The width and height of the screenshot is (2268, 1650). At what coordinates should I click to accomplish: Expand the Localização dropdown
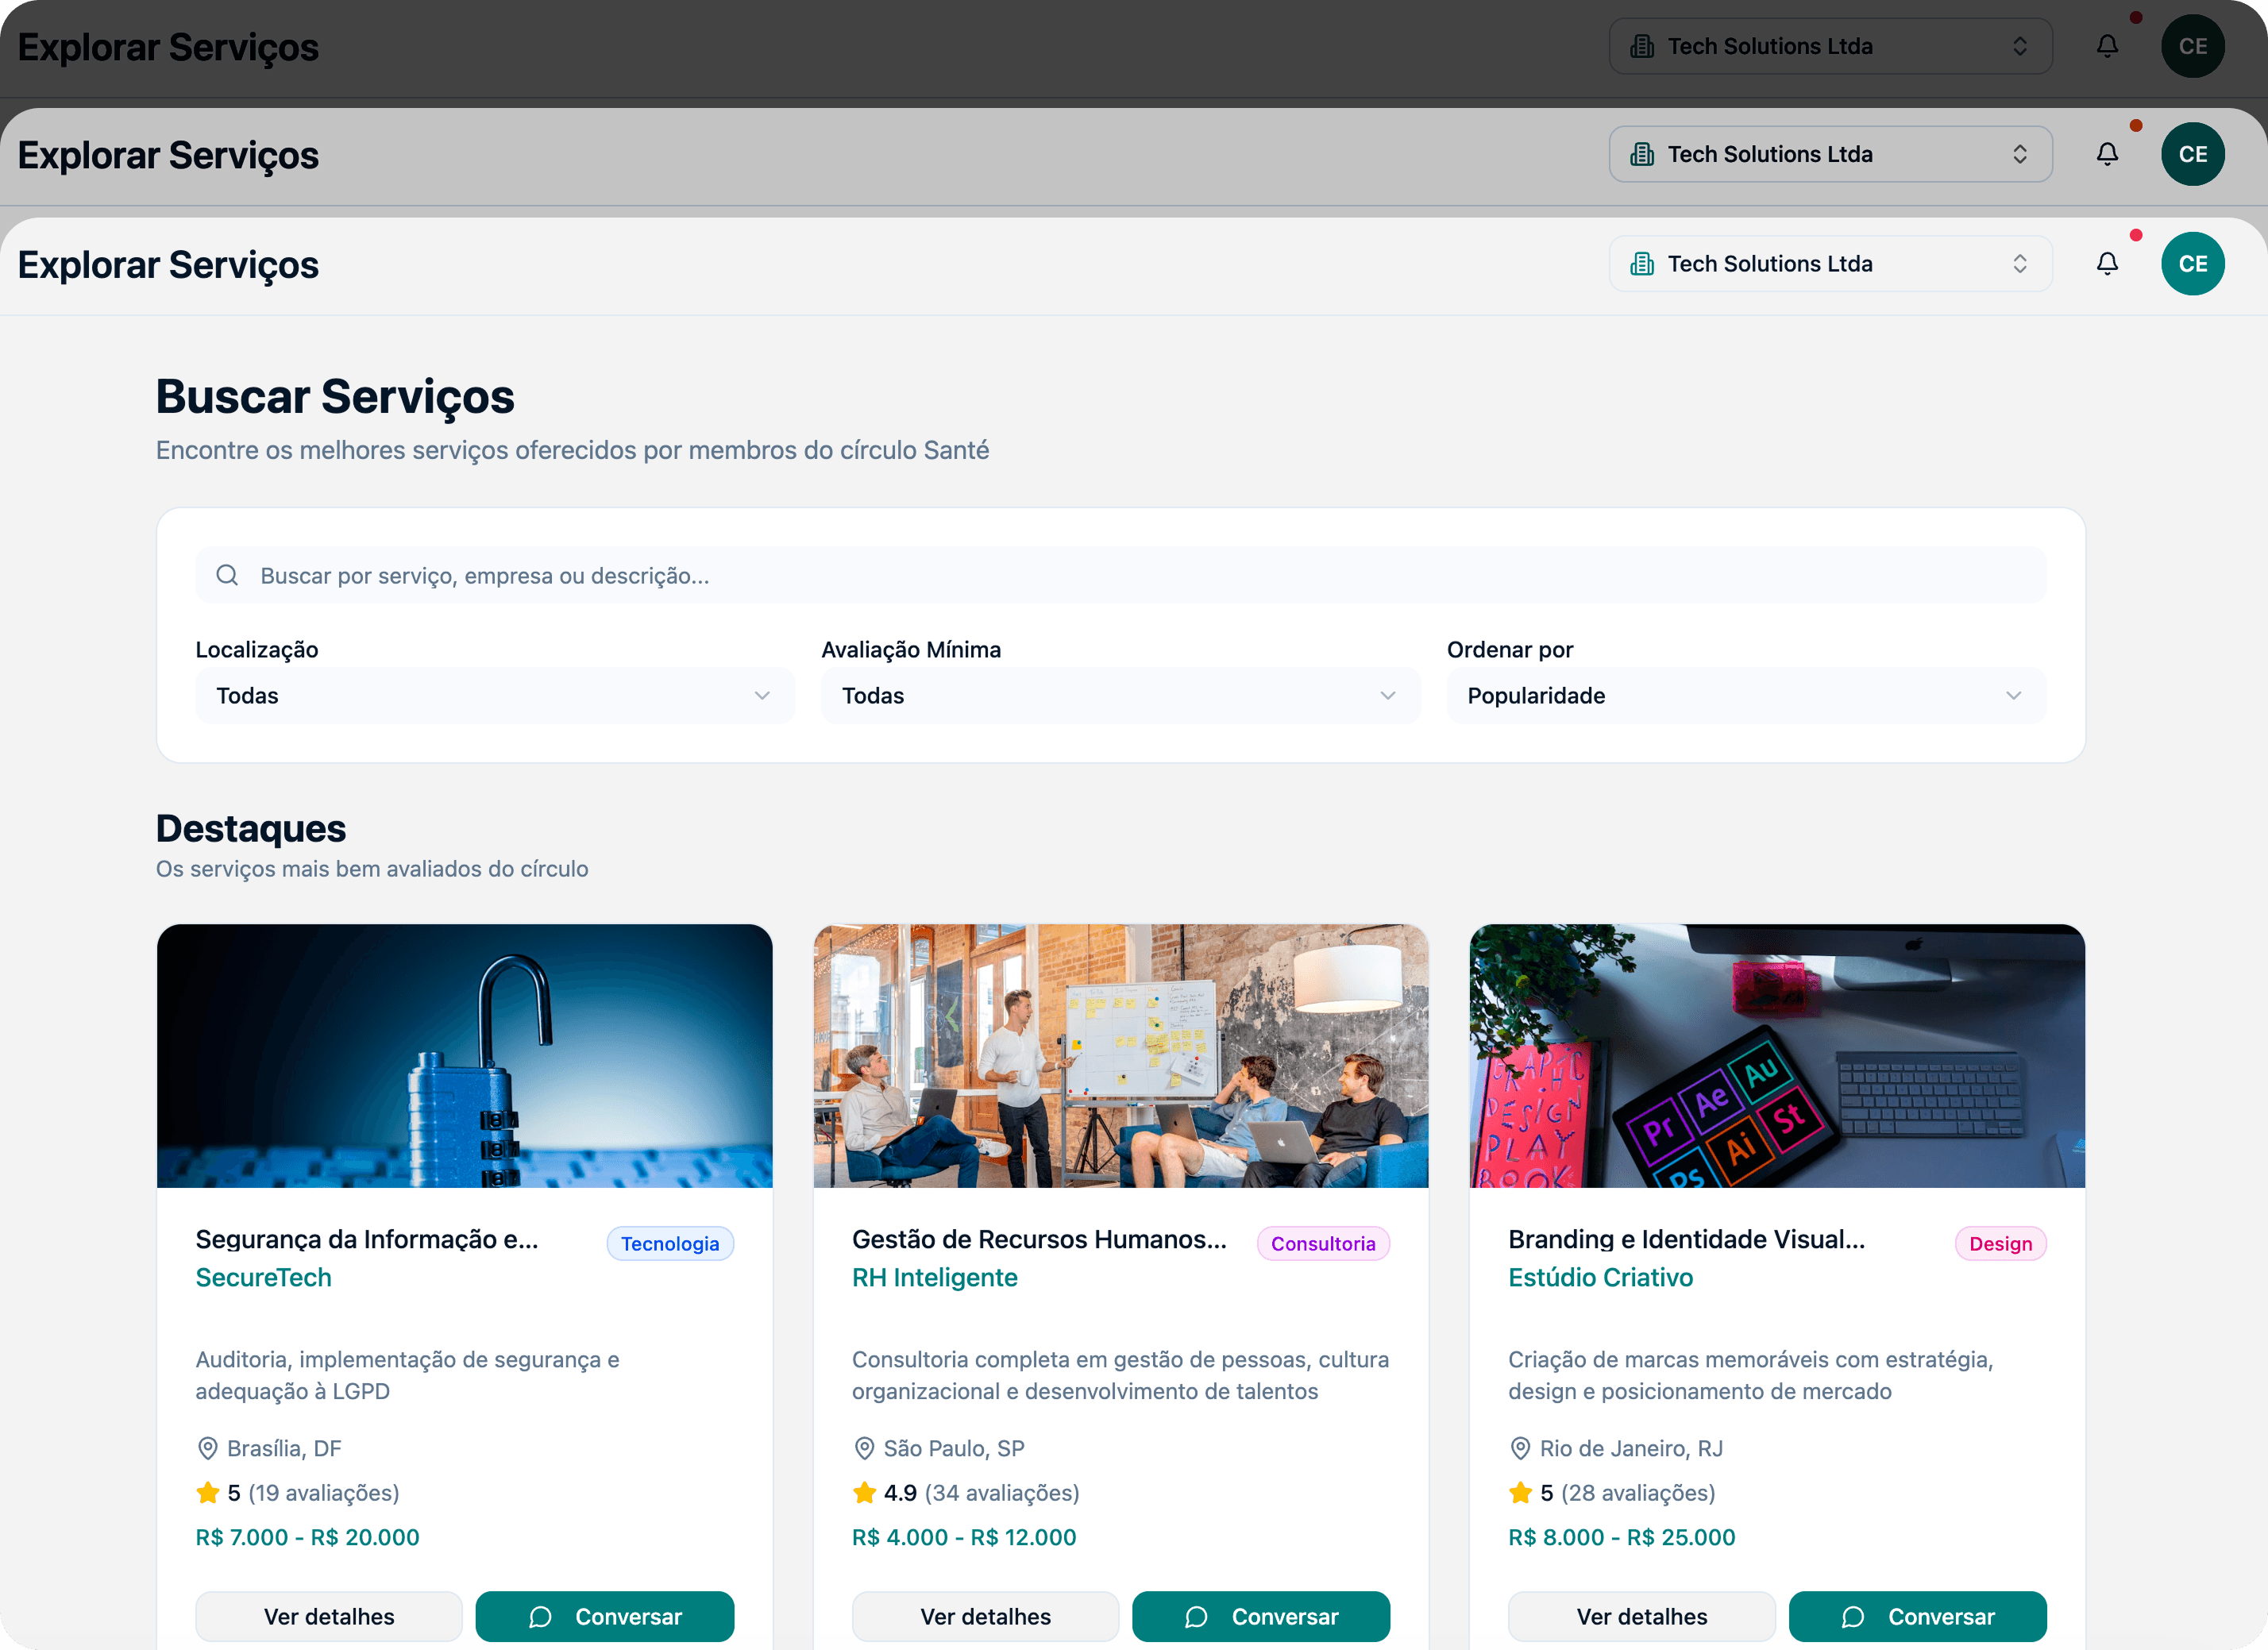[495, 695]
